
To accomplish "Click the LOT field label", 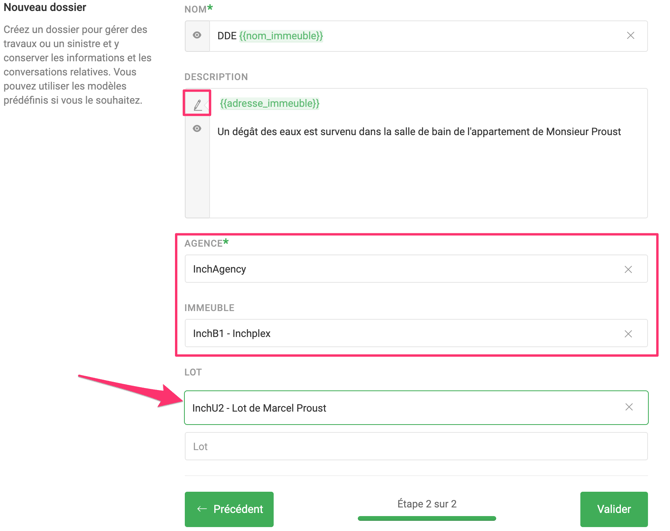I will point(193,372).
